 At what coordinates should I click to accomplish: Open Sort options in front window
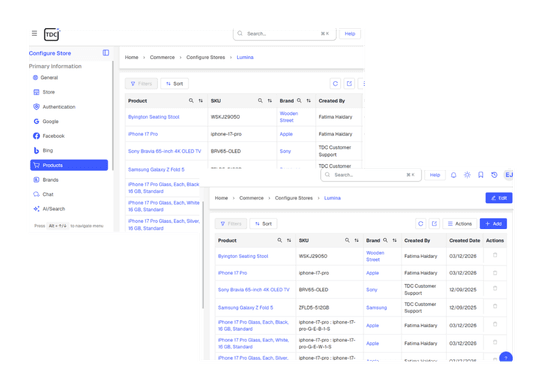[263, 224]
